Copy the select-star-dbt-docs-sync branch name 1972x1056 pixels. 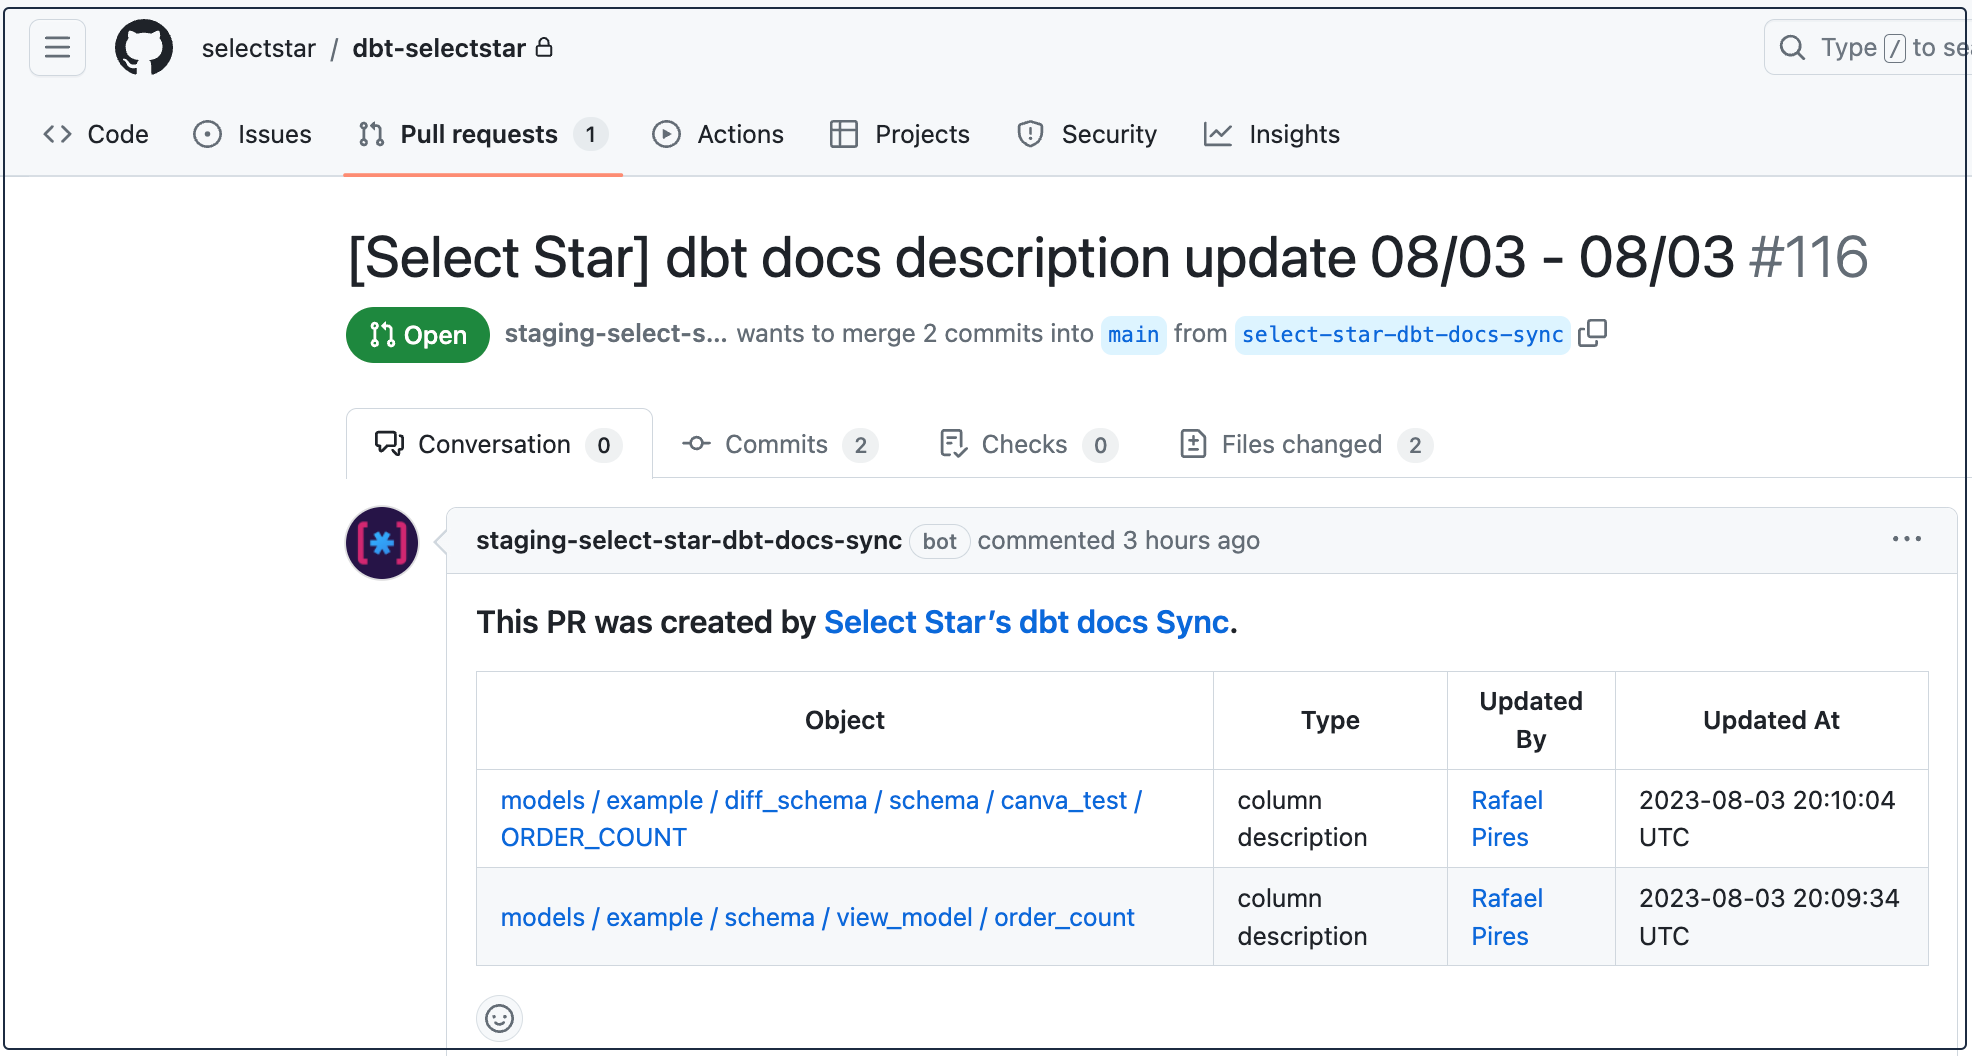(x=1592, y=333)
